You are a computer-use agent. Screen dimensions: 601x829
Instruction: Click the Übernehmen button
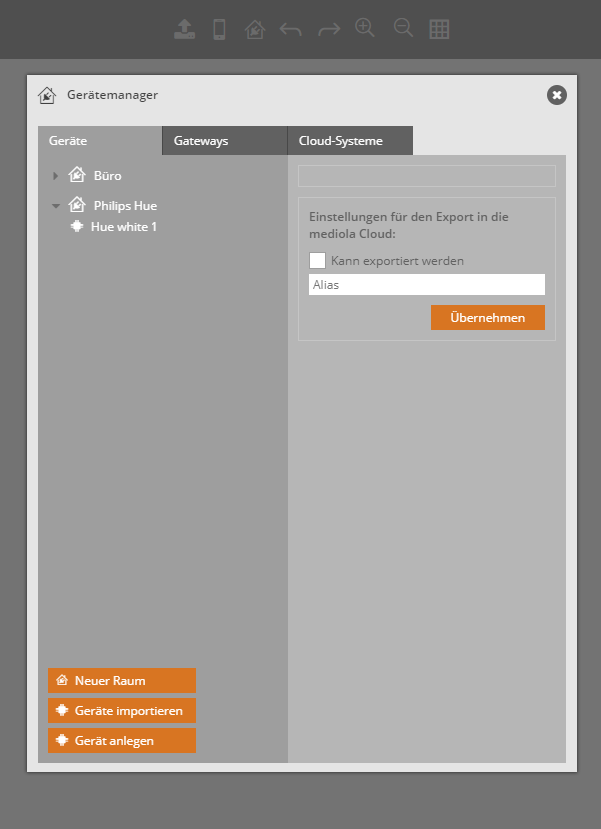coord(487,317)
